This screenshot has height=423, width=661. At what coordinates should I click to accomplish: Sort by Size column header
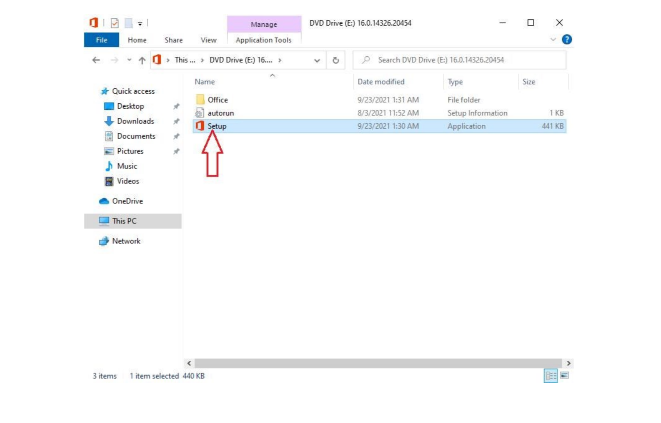[x=529, y=82]
